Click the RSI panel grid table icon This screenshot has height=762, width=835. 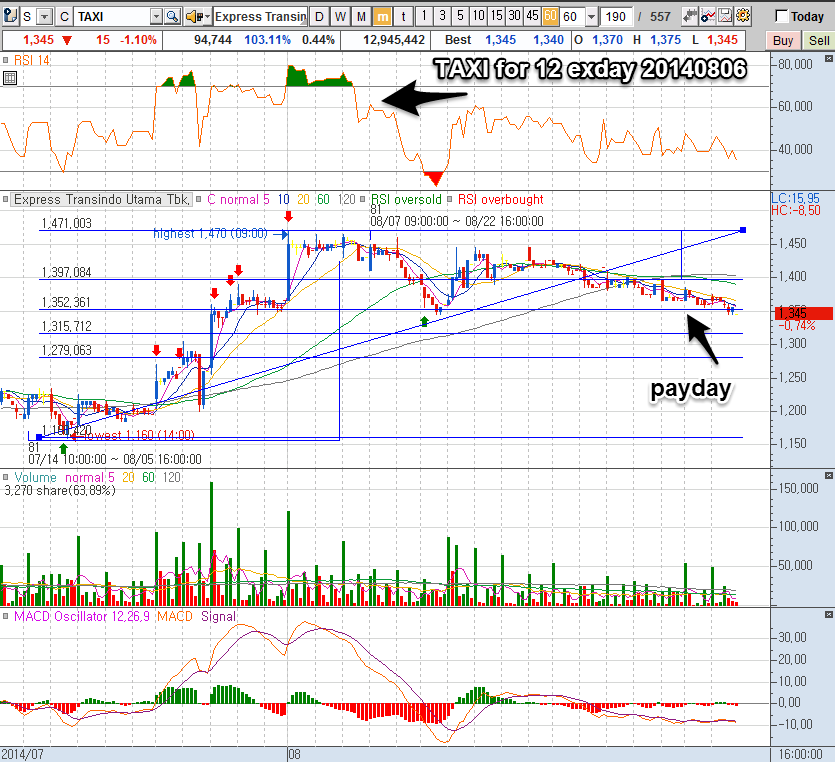tap(10, 78)
